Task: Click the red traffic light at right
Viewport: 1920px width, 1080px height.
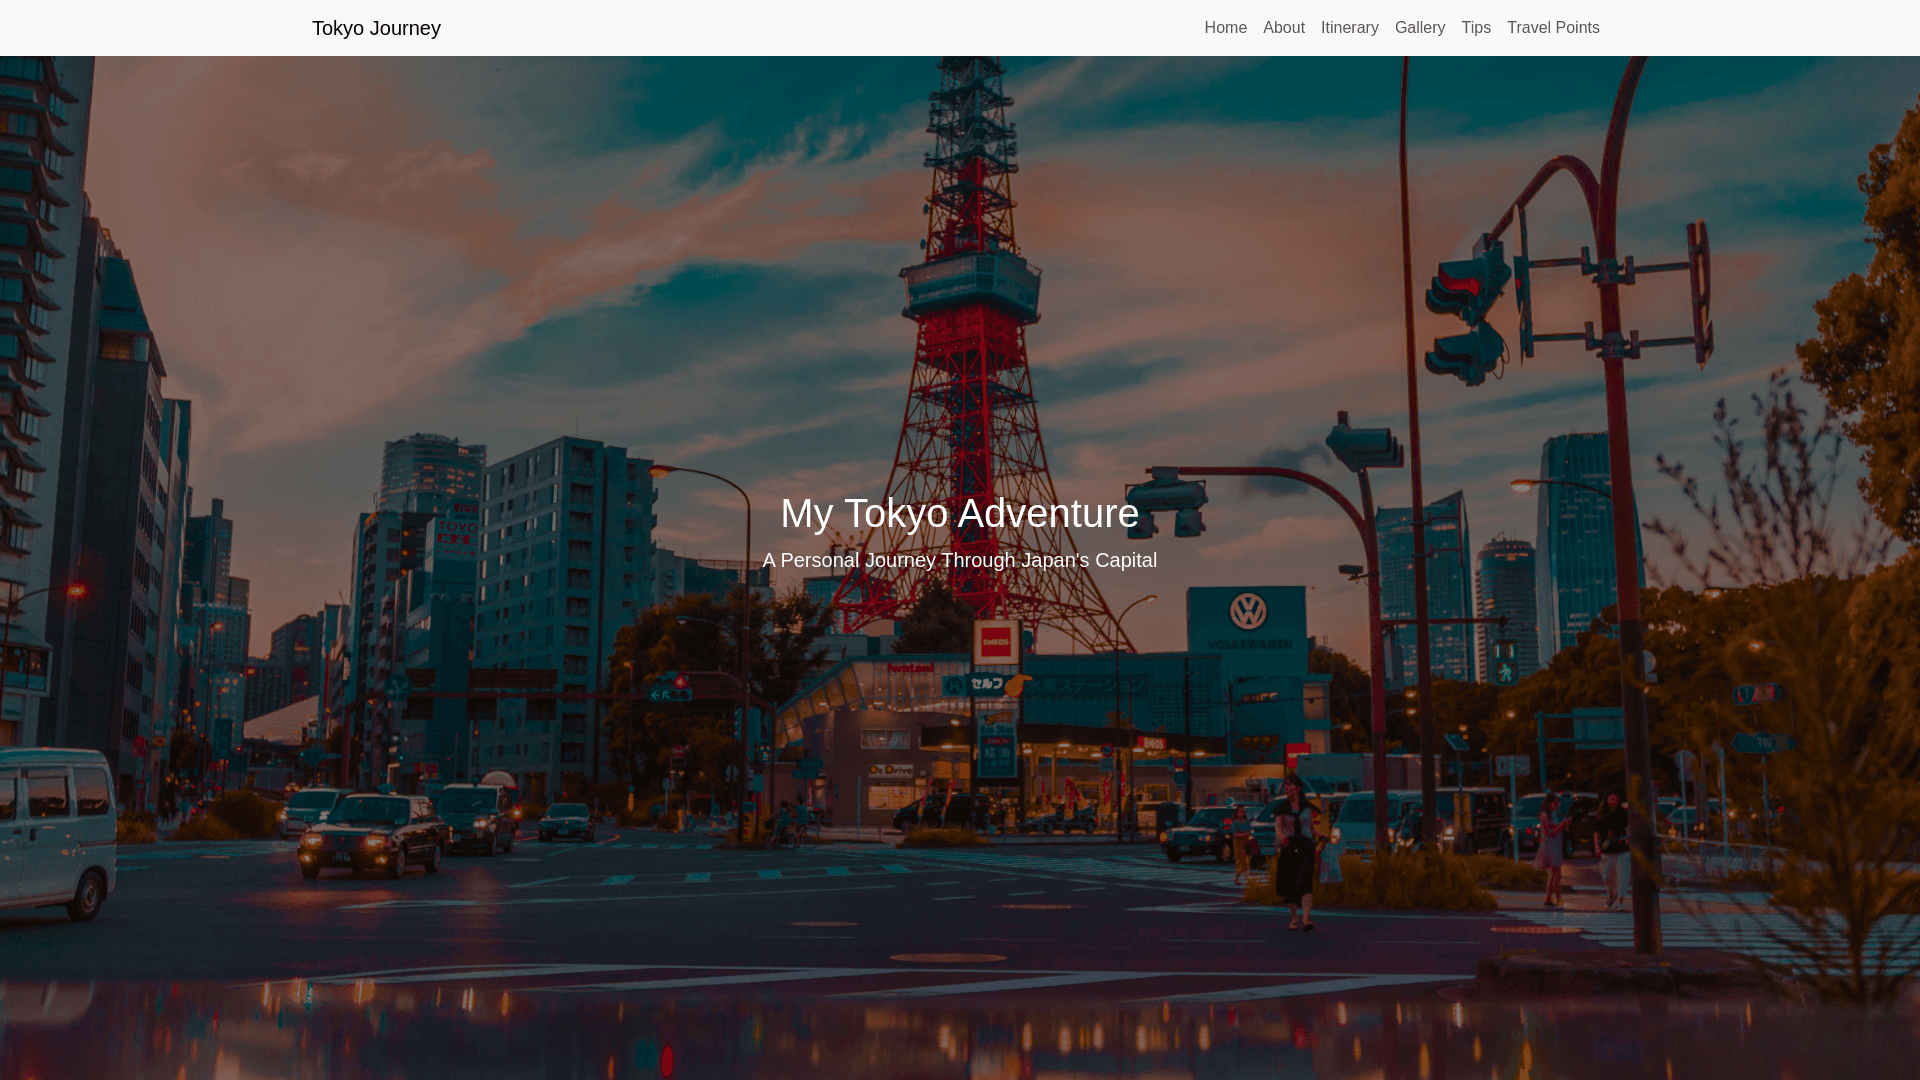Action: click(1462, 283)
